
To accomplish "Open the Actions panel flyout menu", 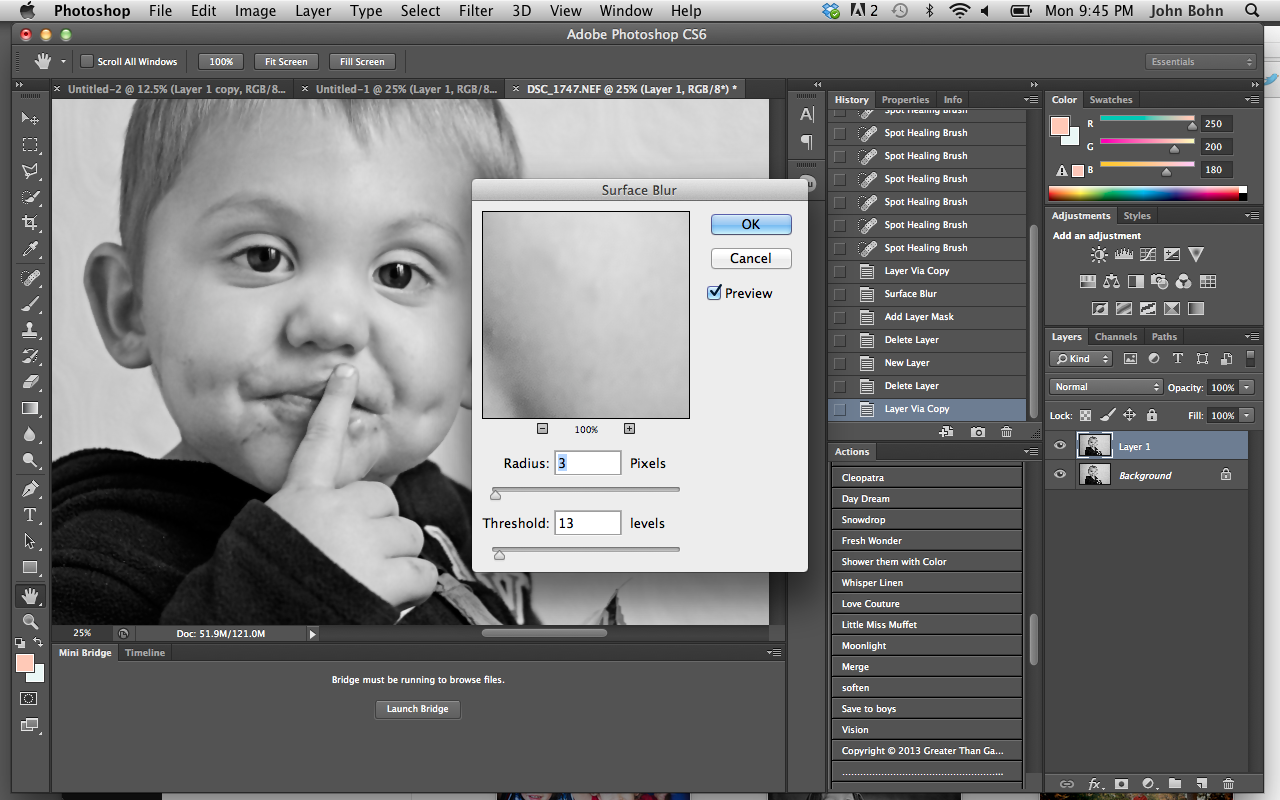I will (x=1030, y=452).
